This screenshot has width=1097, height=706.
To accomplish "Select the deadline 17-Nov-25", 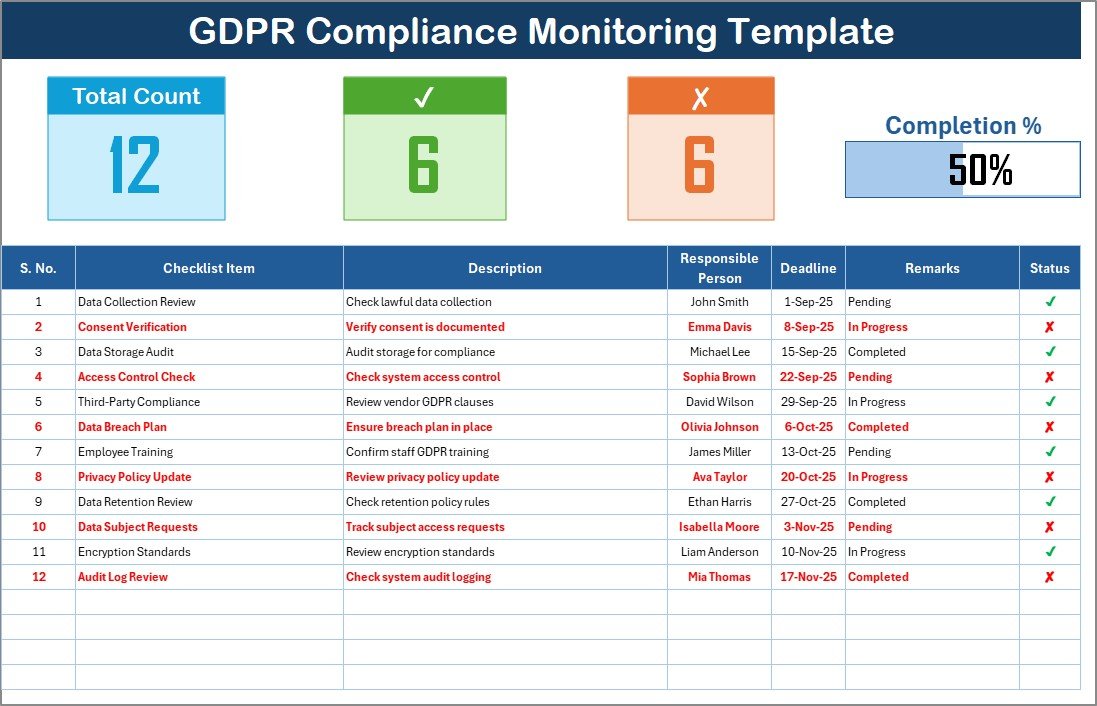I will coord(808,577).
